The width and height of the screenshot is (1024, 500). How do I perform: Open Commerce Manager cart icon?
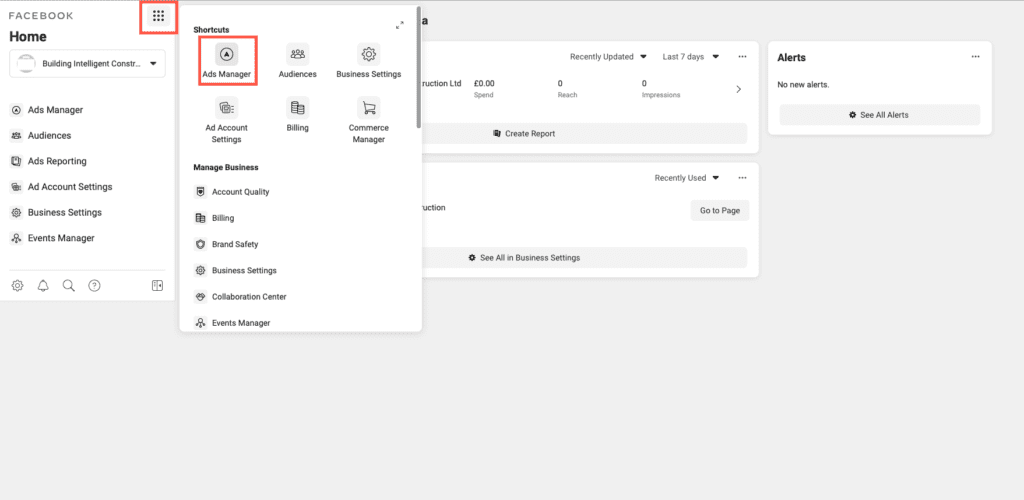click(x=368, y=108)
